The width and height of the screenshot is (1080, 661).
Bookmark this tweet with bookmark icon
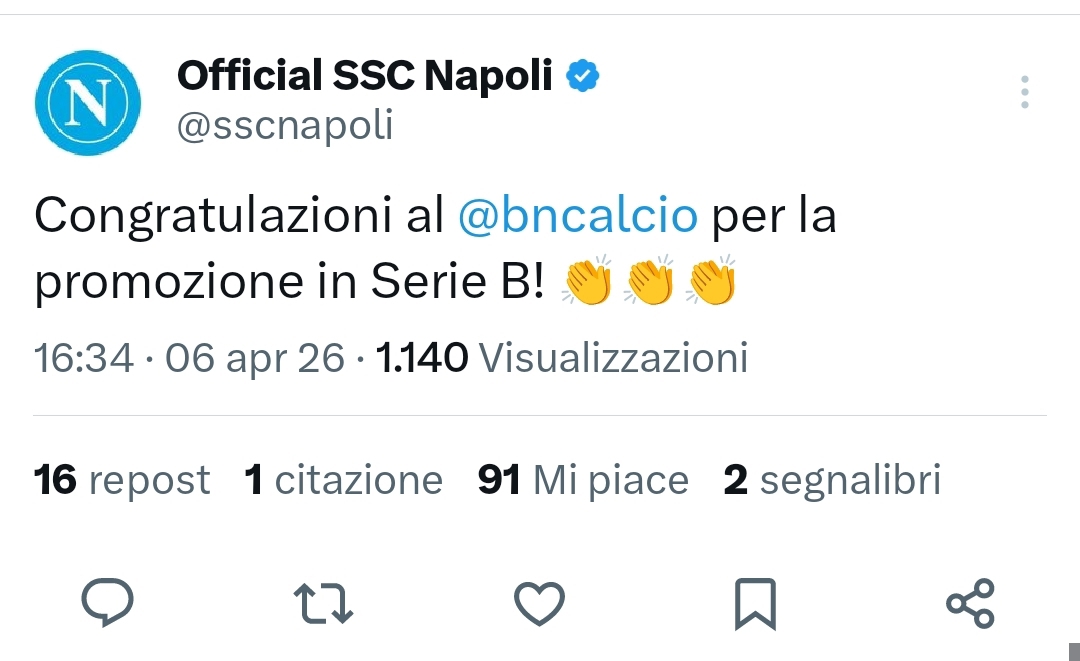tap(754, 604)
